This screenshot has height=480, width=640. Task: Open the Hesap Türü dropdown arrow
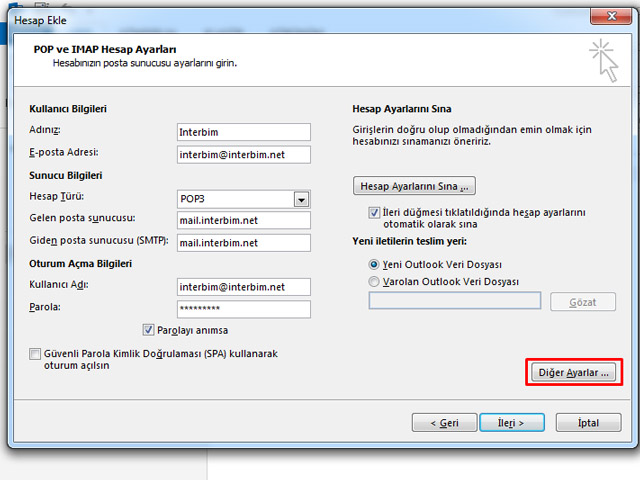pyautogui.click(x=301, y=199)
